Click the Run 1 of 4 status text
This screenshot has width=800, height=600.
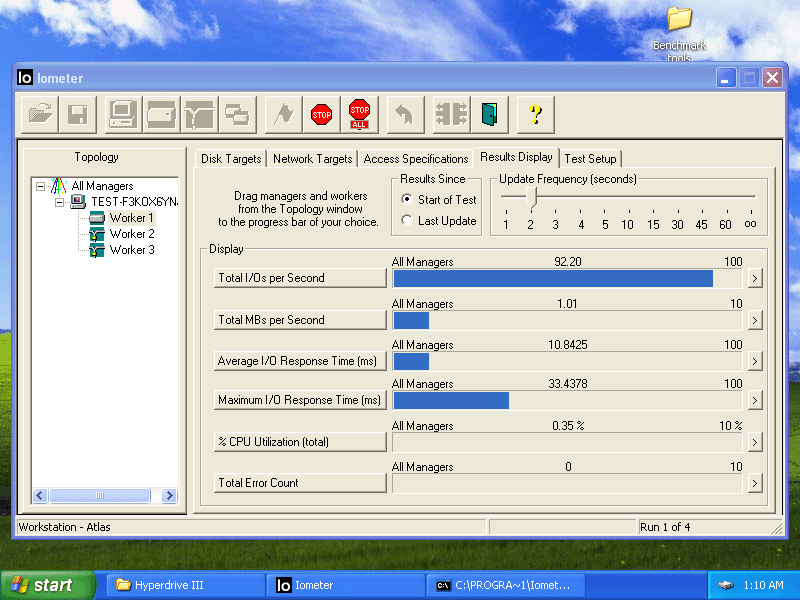[x=665, y=527]
